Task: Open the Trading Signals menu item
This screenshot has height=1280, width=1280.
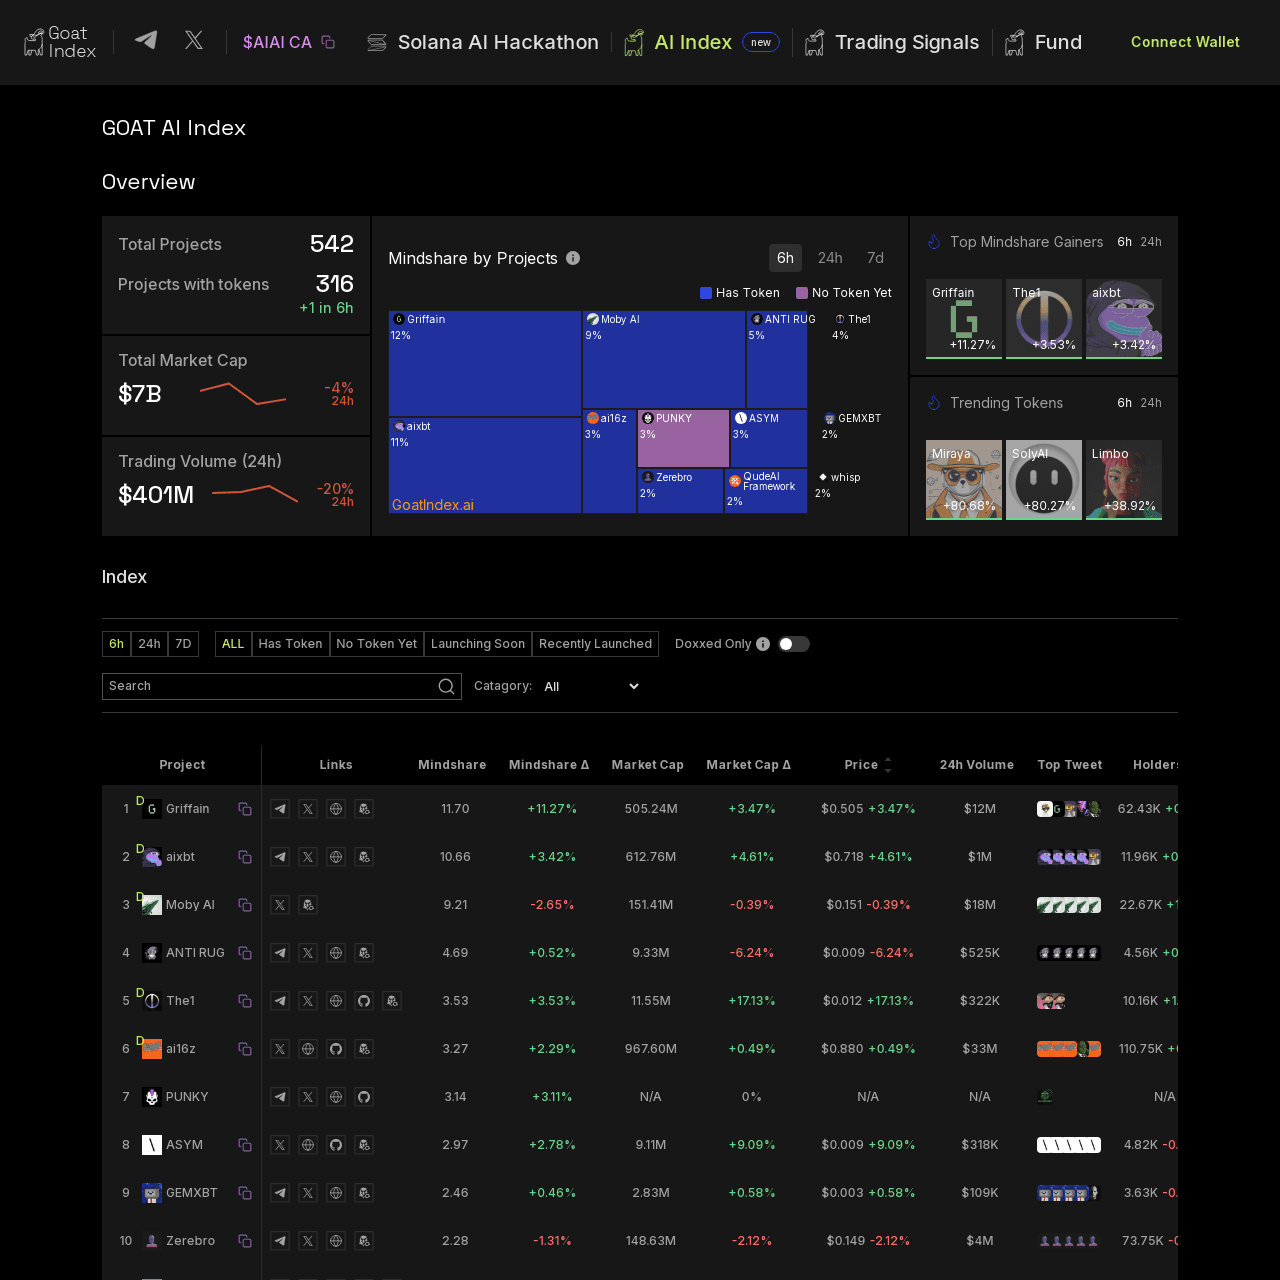Action: tap(906, 42)
